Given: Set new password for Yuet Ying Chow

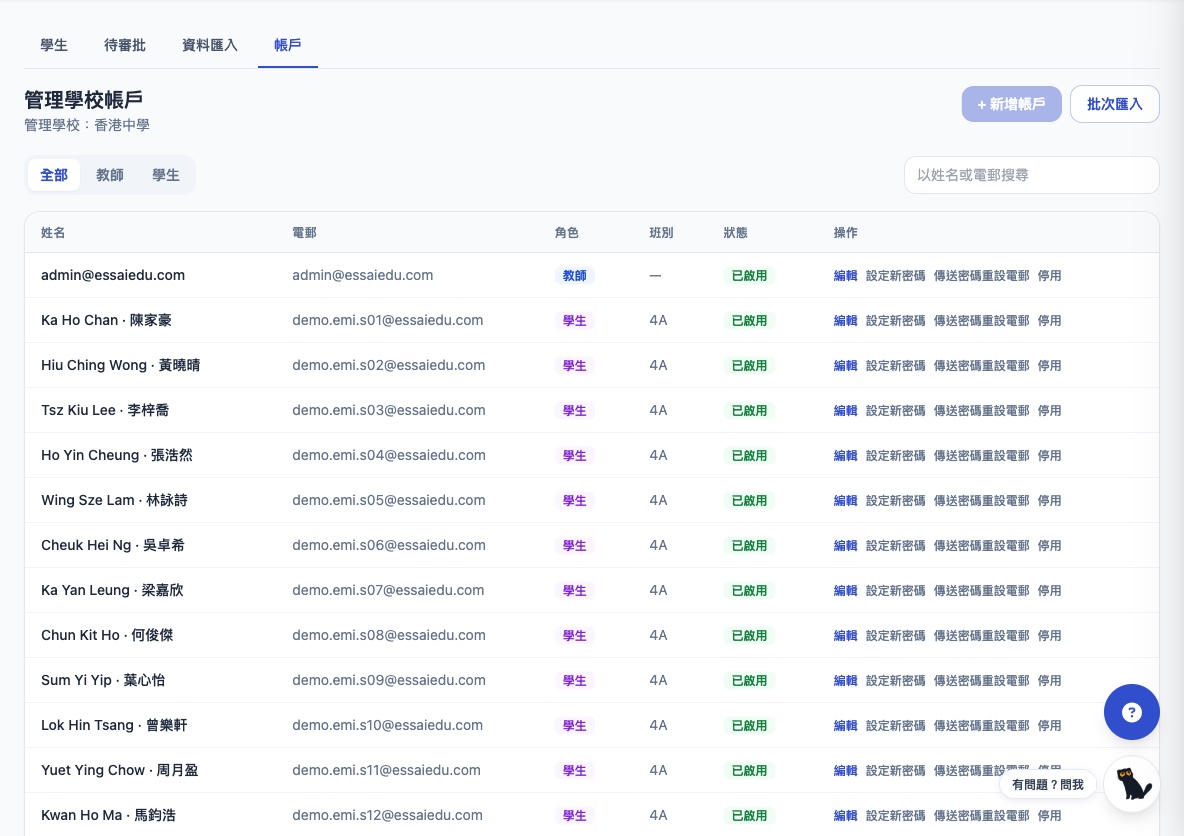Looking at the screenshot, I should [896, 770].
